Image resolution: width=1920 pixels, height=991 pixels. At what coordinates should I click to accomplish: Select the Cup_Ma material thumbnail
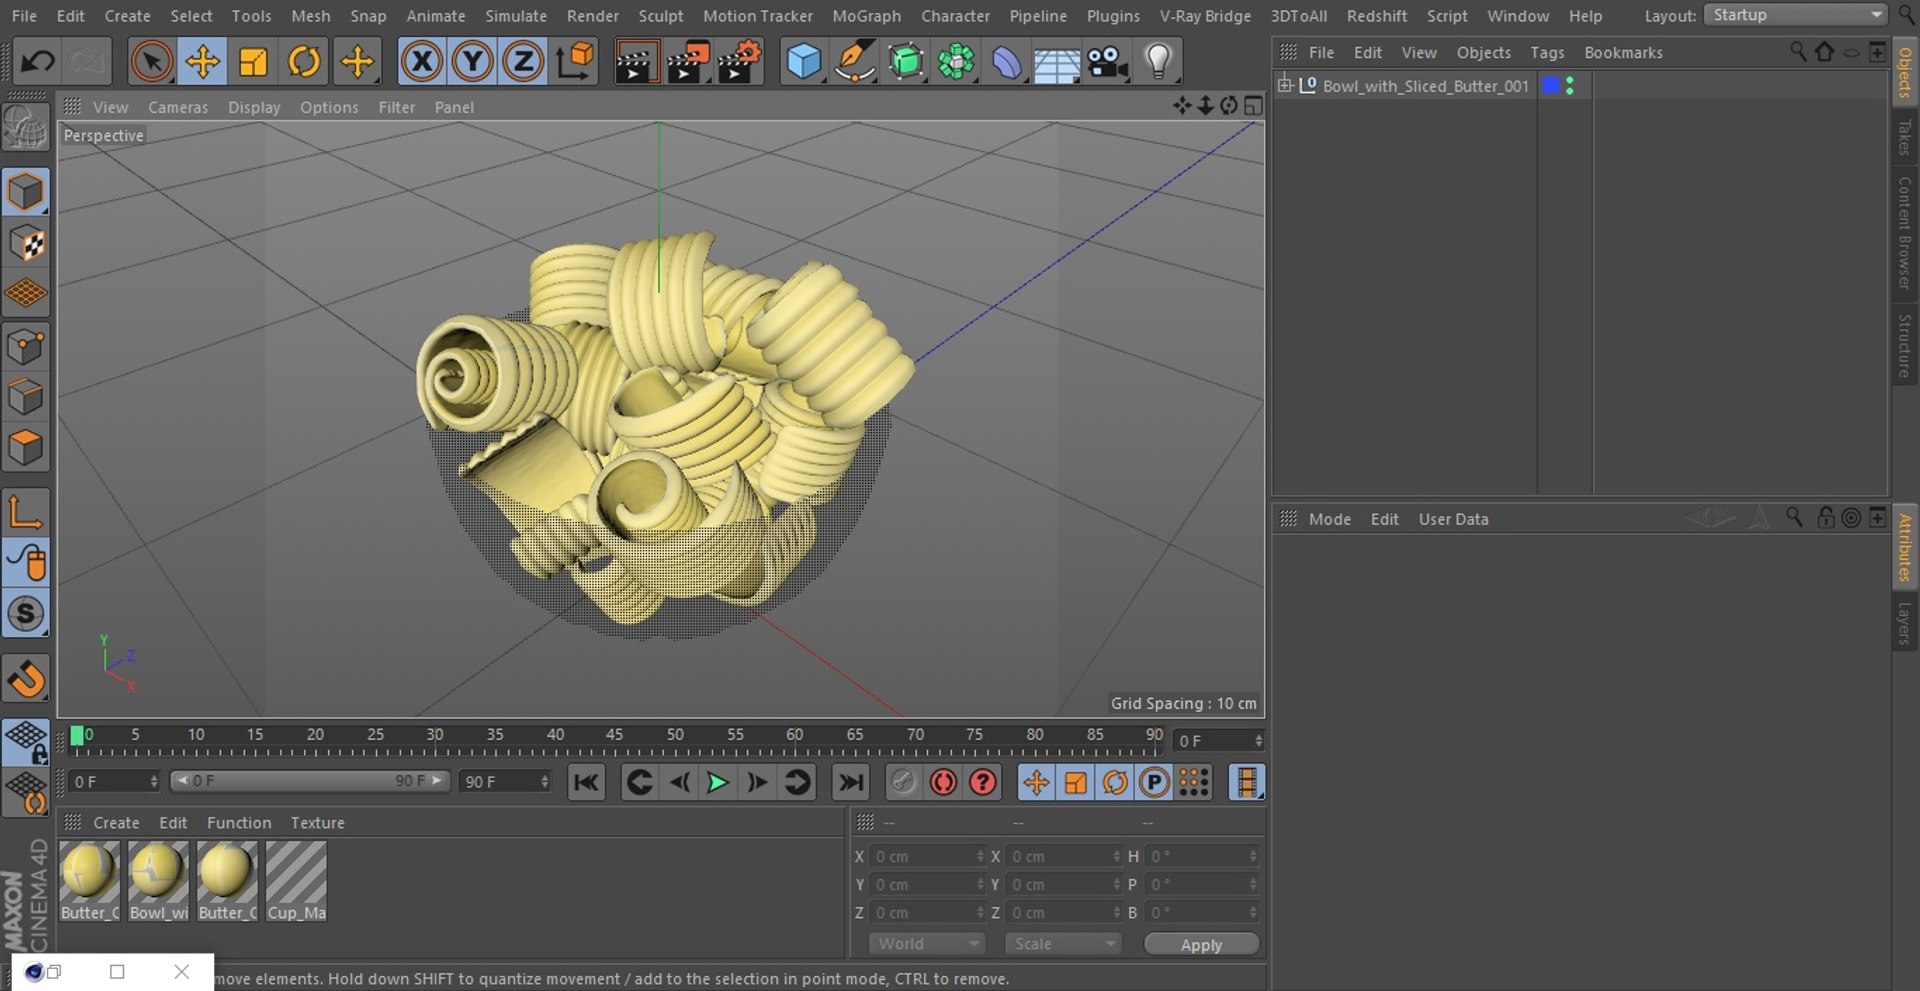point(296,881)
